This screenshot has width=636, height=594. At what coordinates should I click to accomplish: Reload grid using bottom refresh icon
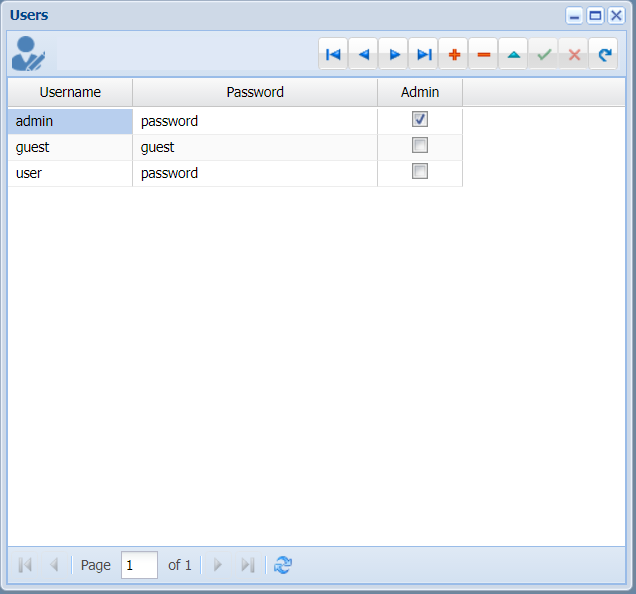(x=283, y=565)
